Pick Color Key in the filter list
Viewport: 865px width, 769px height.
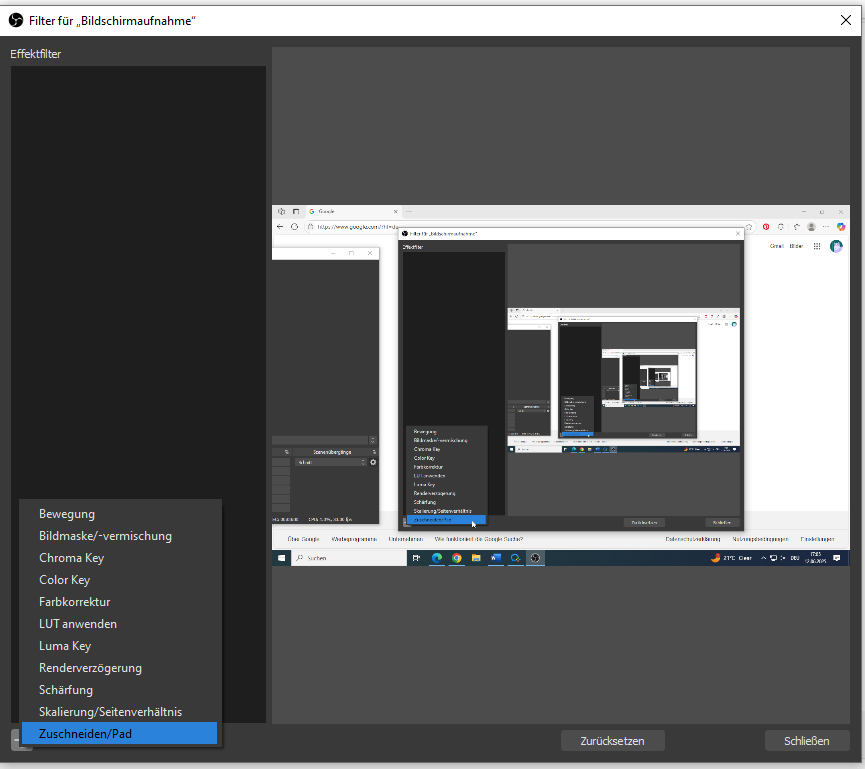pyautogui.click(x=119, y=580)
